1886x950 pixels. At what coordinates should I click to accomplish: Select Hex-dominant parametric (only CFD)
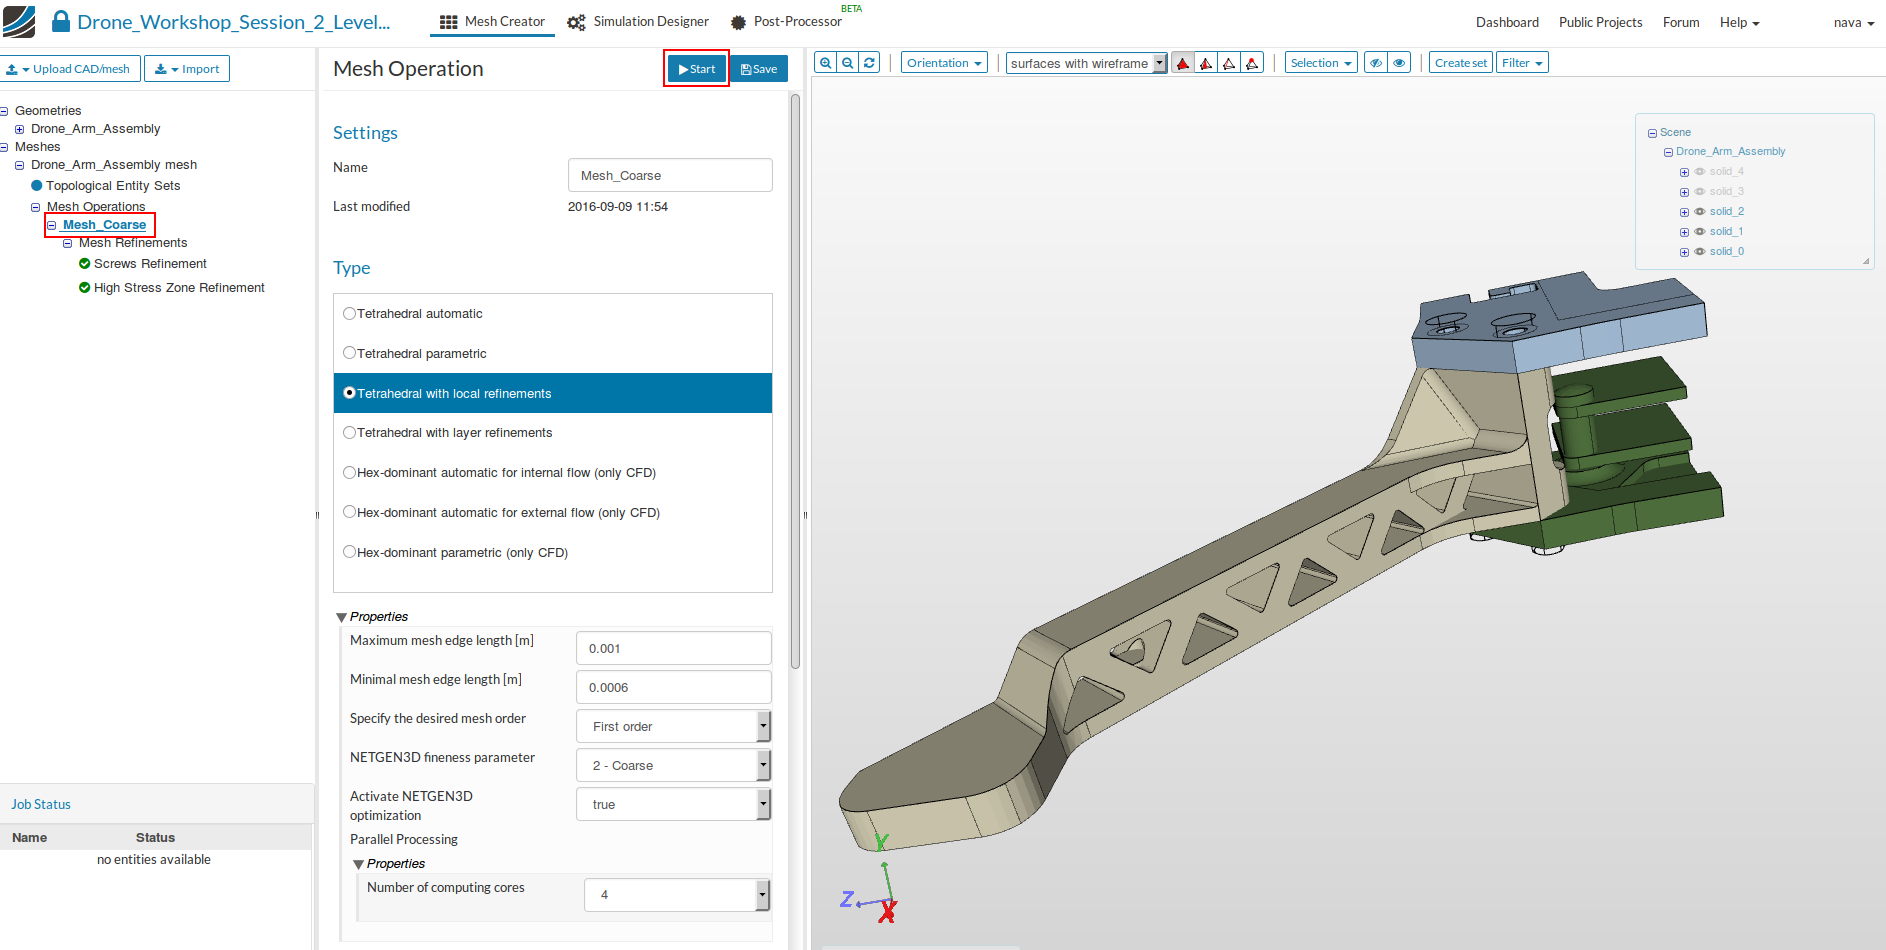350,552
